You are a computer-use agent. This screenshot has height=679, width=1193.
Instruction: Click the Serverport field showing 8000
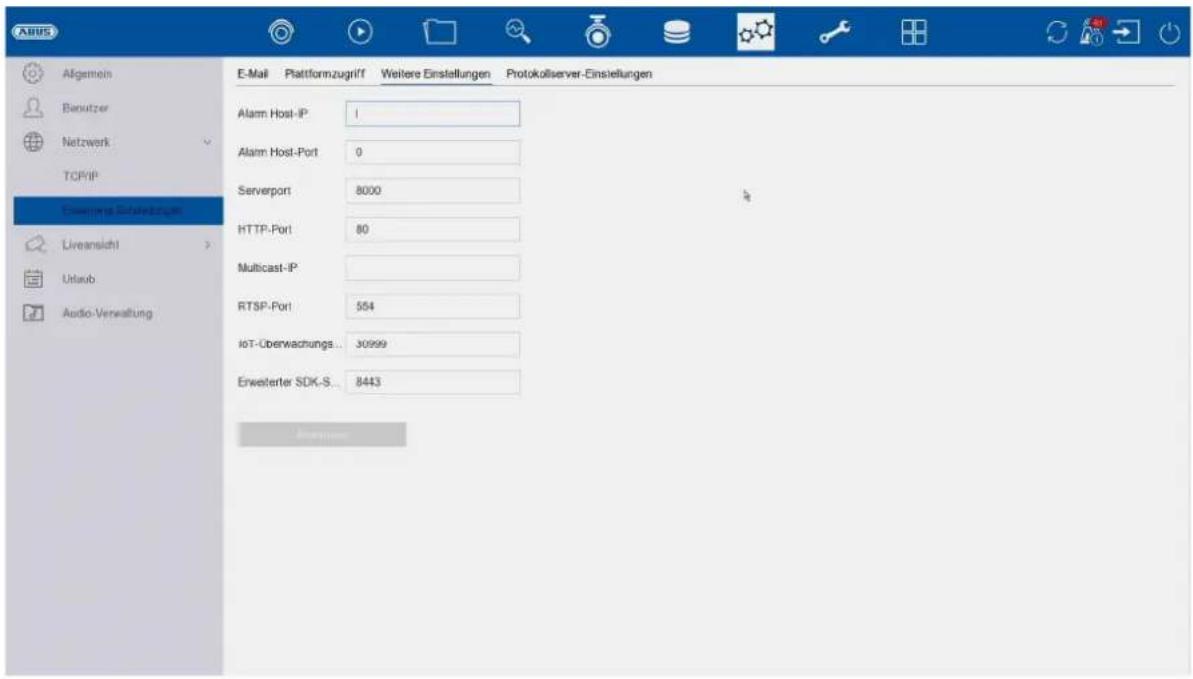click(433, 190)
